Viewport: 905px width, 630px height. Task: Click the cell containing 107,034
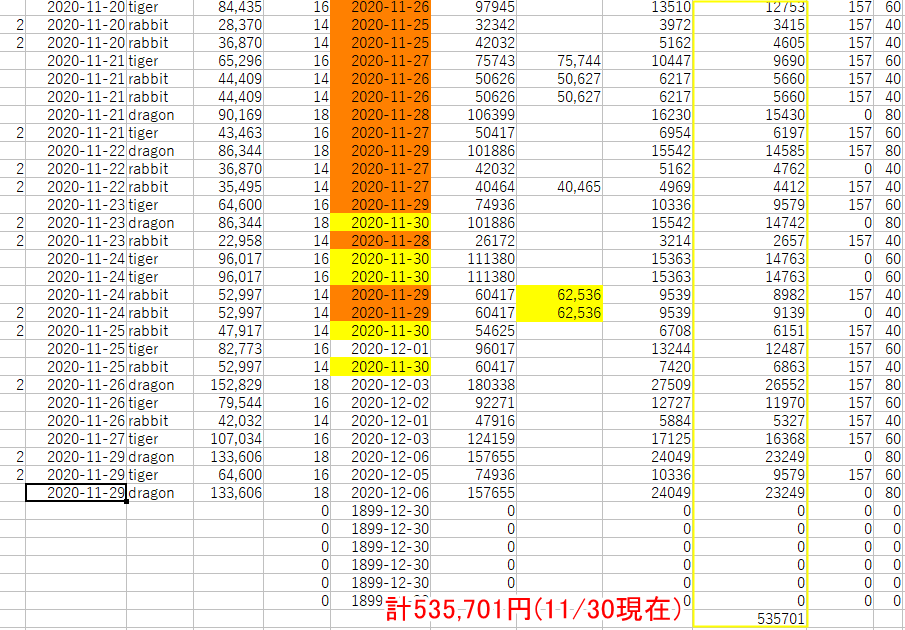[228, 439]
